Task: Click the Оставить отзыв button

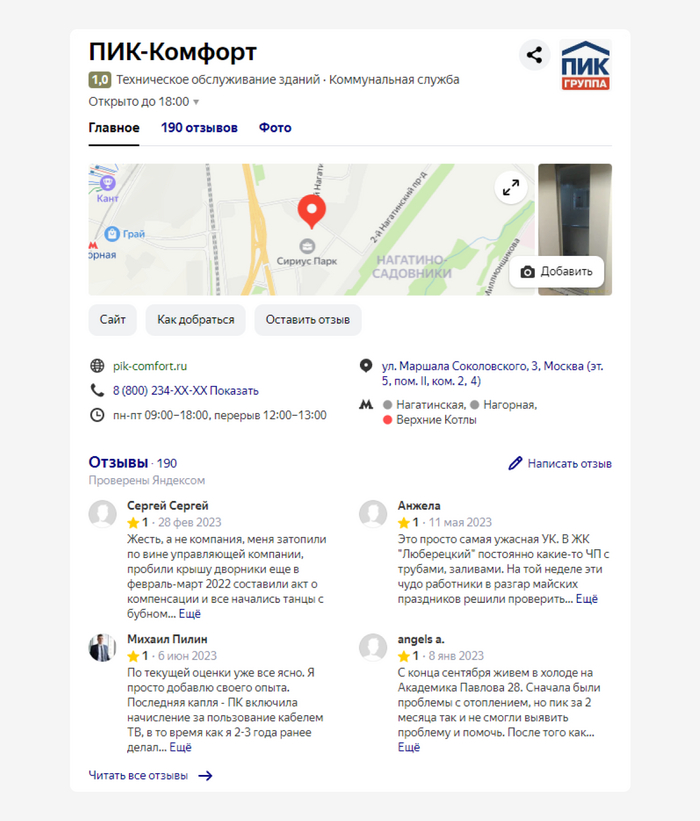Action: tap(308, 320)
